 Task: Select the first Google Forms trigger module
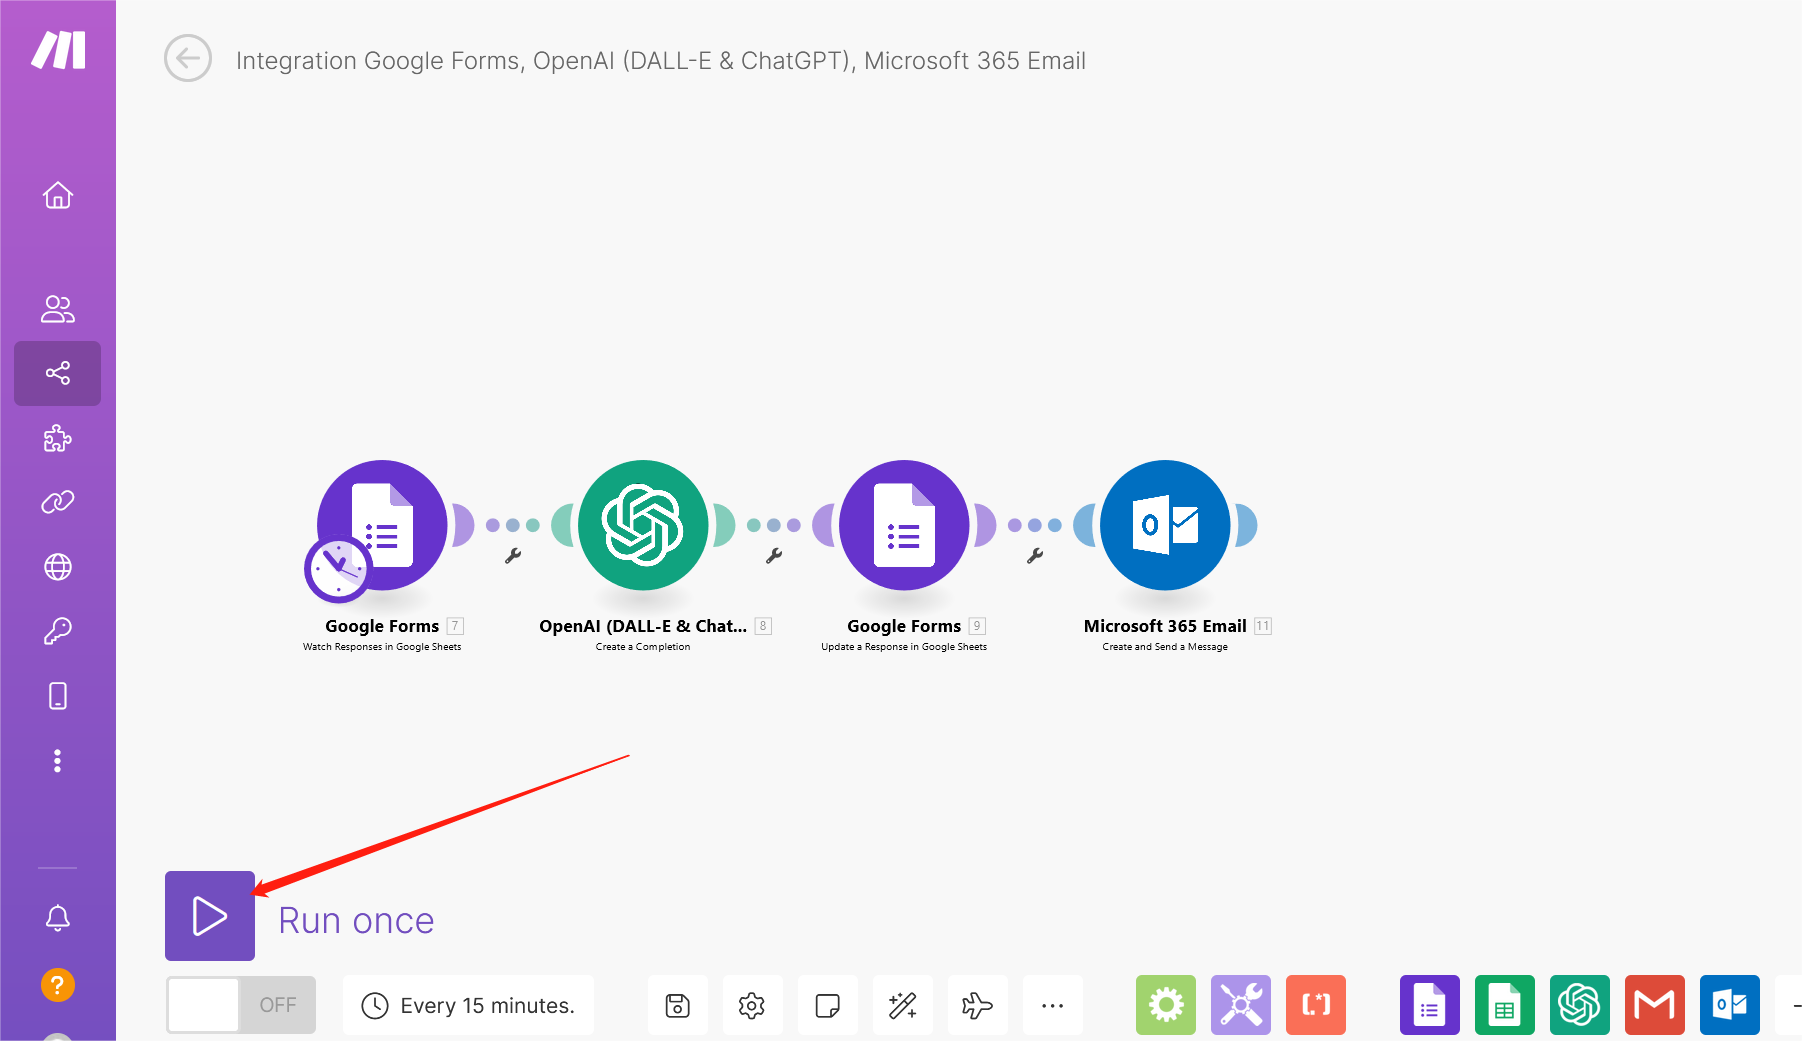tap(382, 525)
